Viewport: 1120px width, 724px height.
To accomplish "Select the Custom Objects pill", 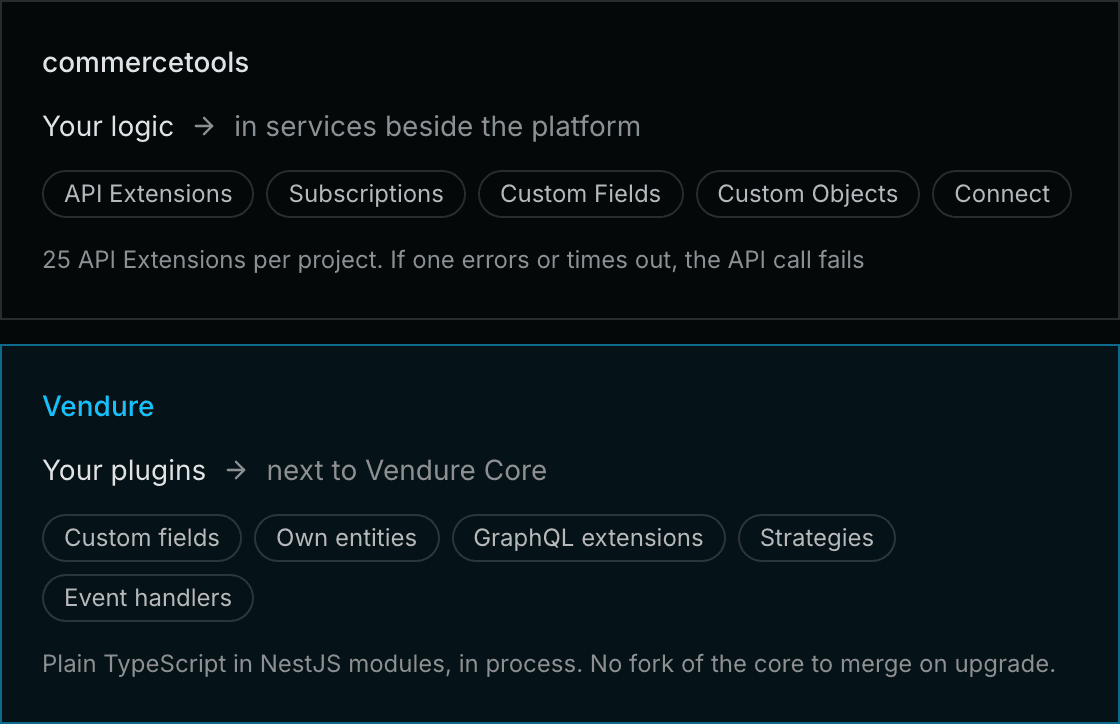I will click(808, 193).
